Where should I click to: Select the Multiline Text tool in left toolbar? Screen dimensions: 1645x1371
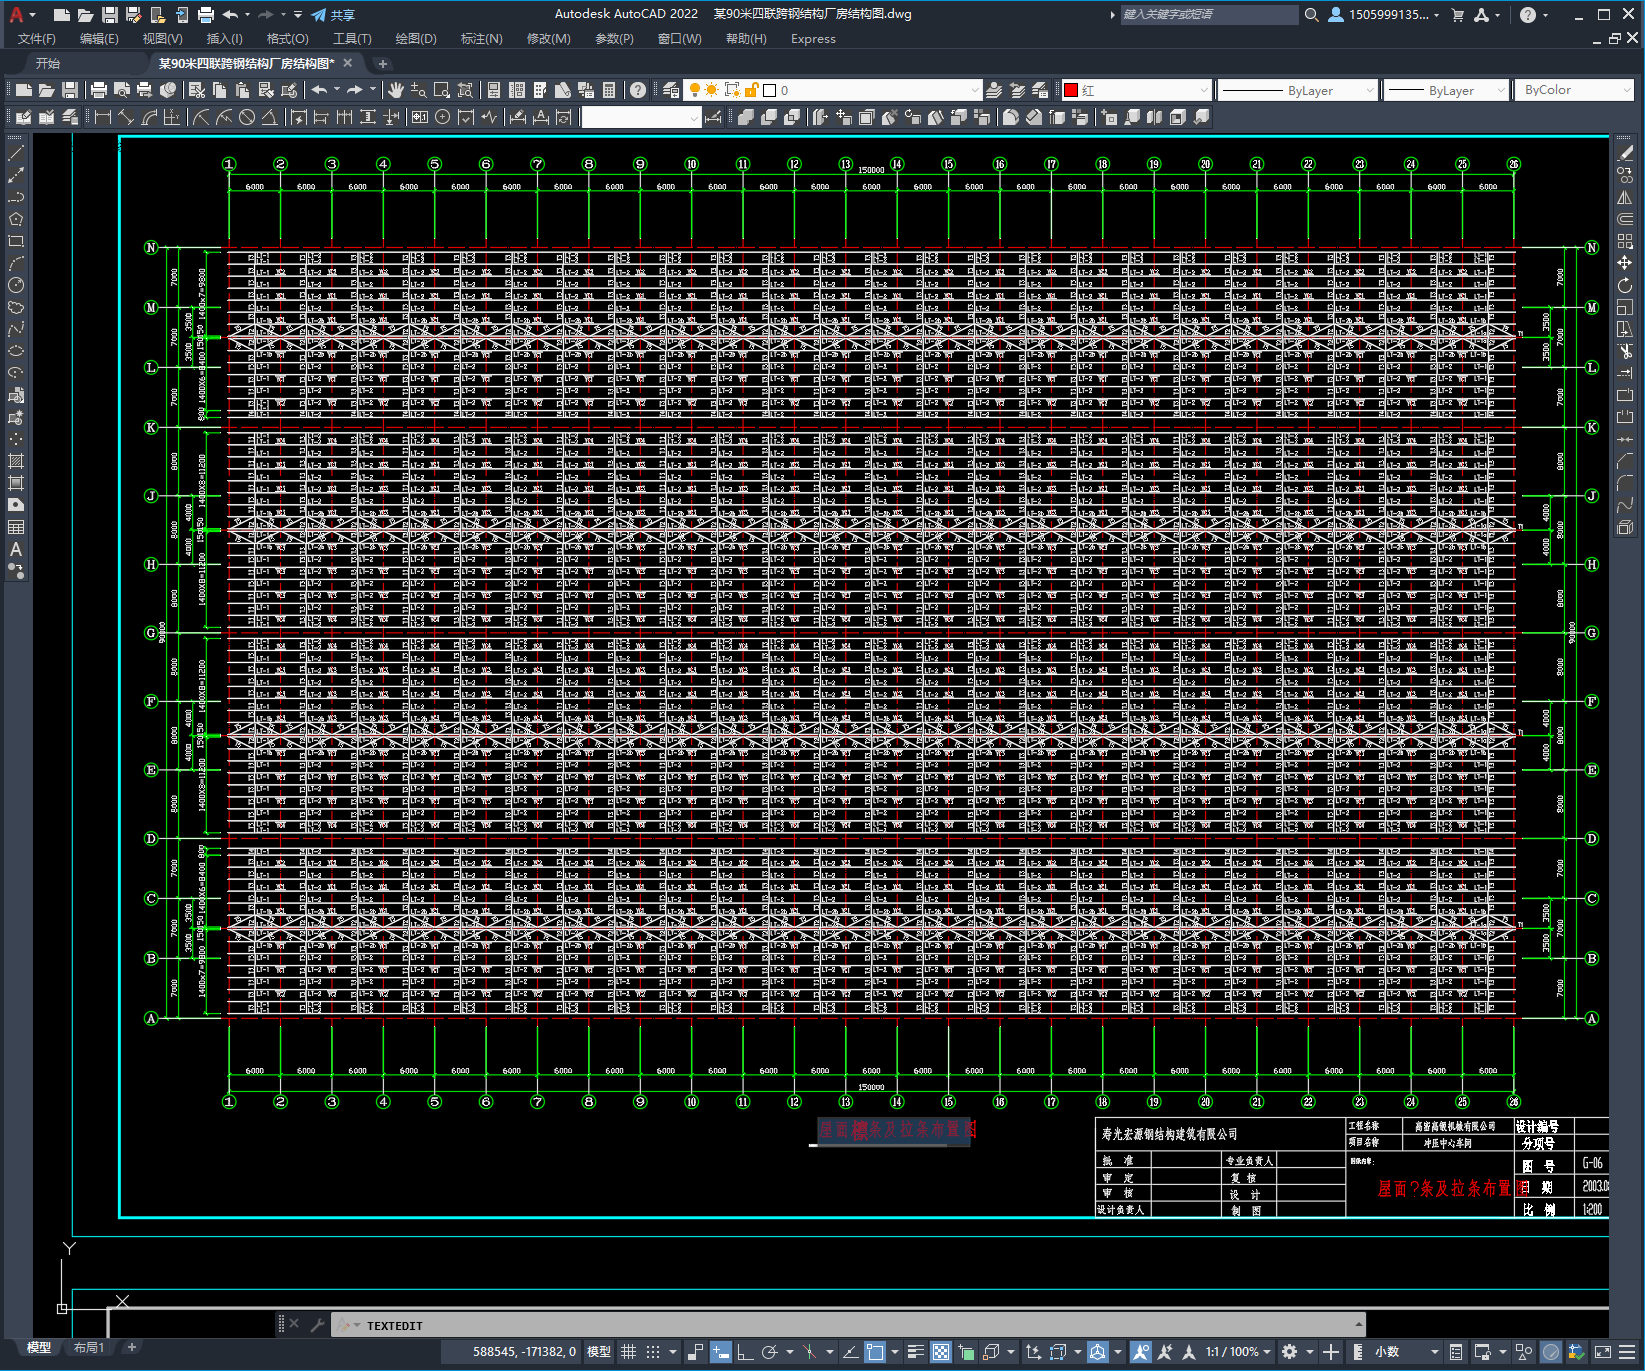[x=16, y=549]
